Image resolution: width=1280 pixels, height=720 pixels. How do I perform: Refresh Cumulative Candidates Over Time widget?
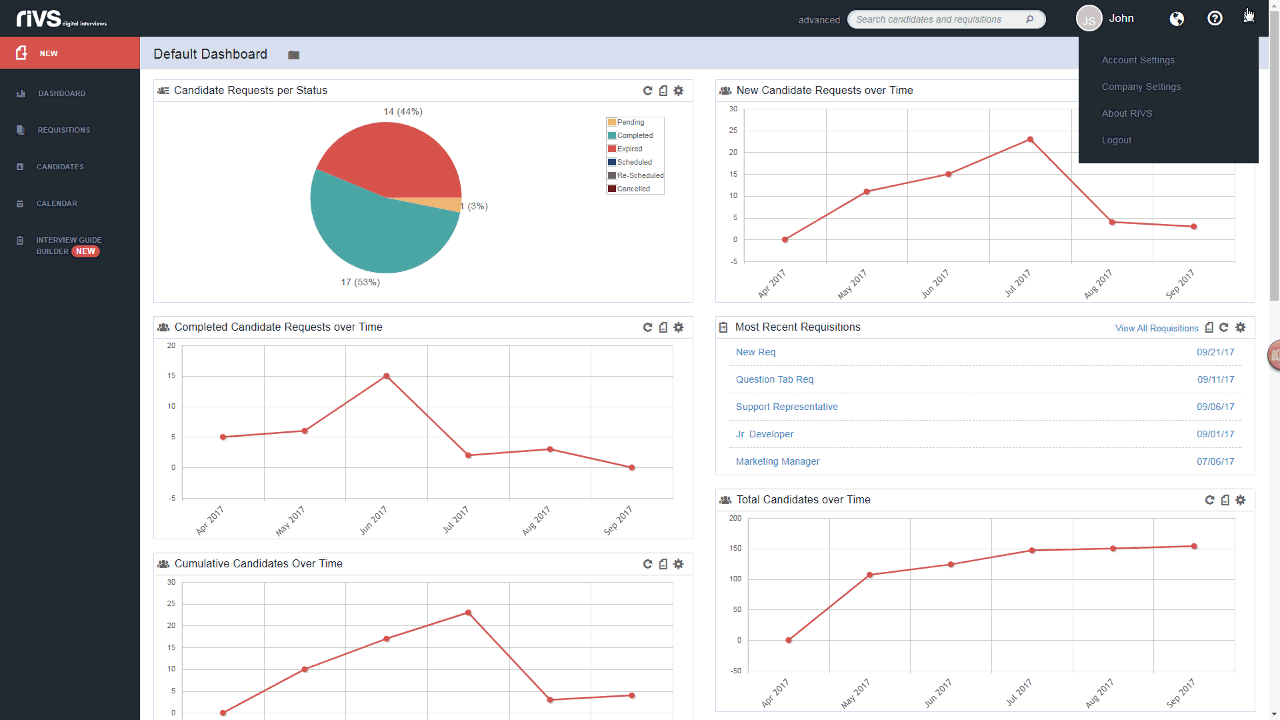(x=648, y=564)
